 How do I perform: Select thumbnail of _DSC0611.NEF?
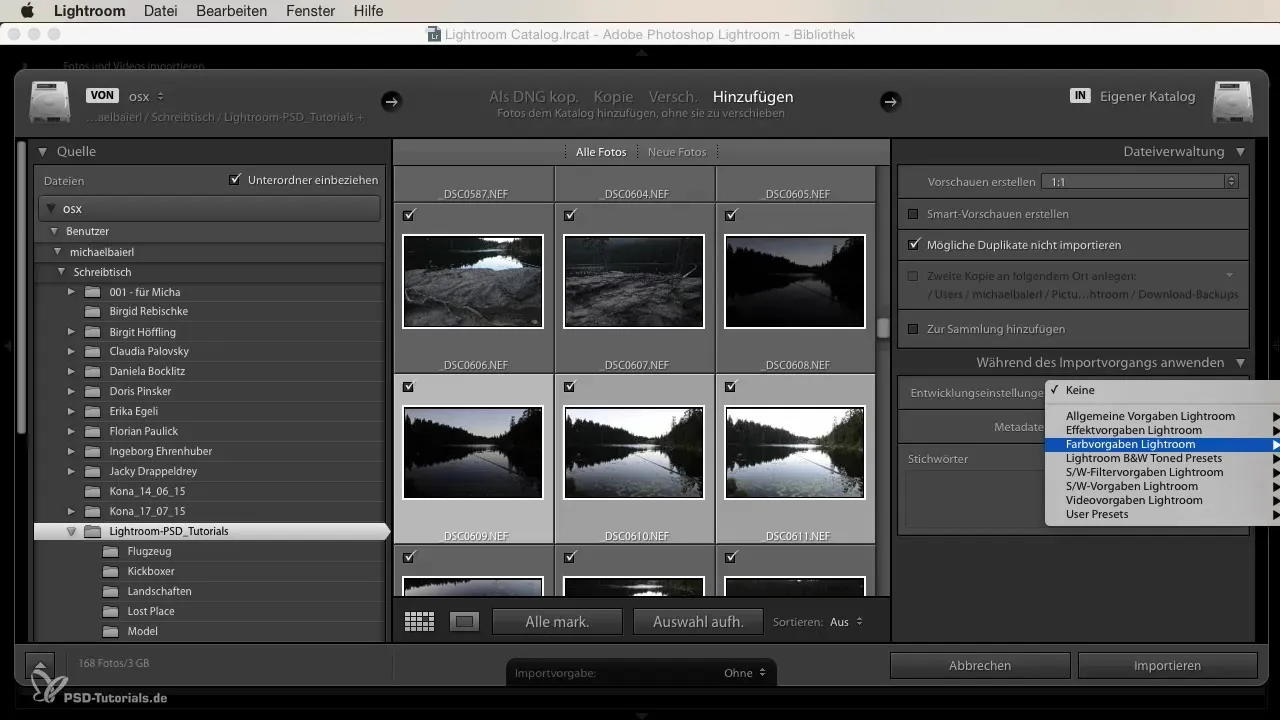(x=794, y=453)
